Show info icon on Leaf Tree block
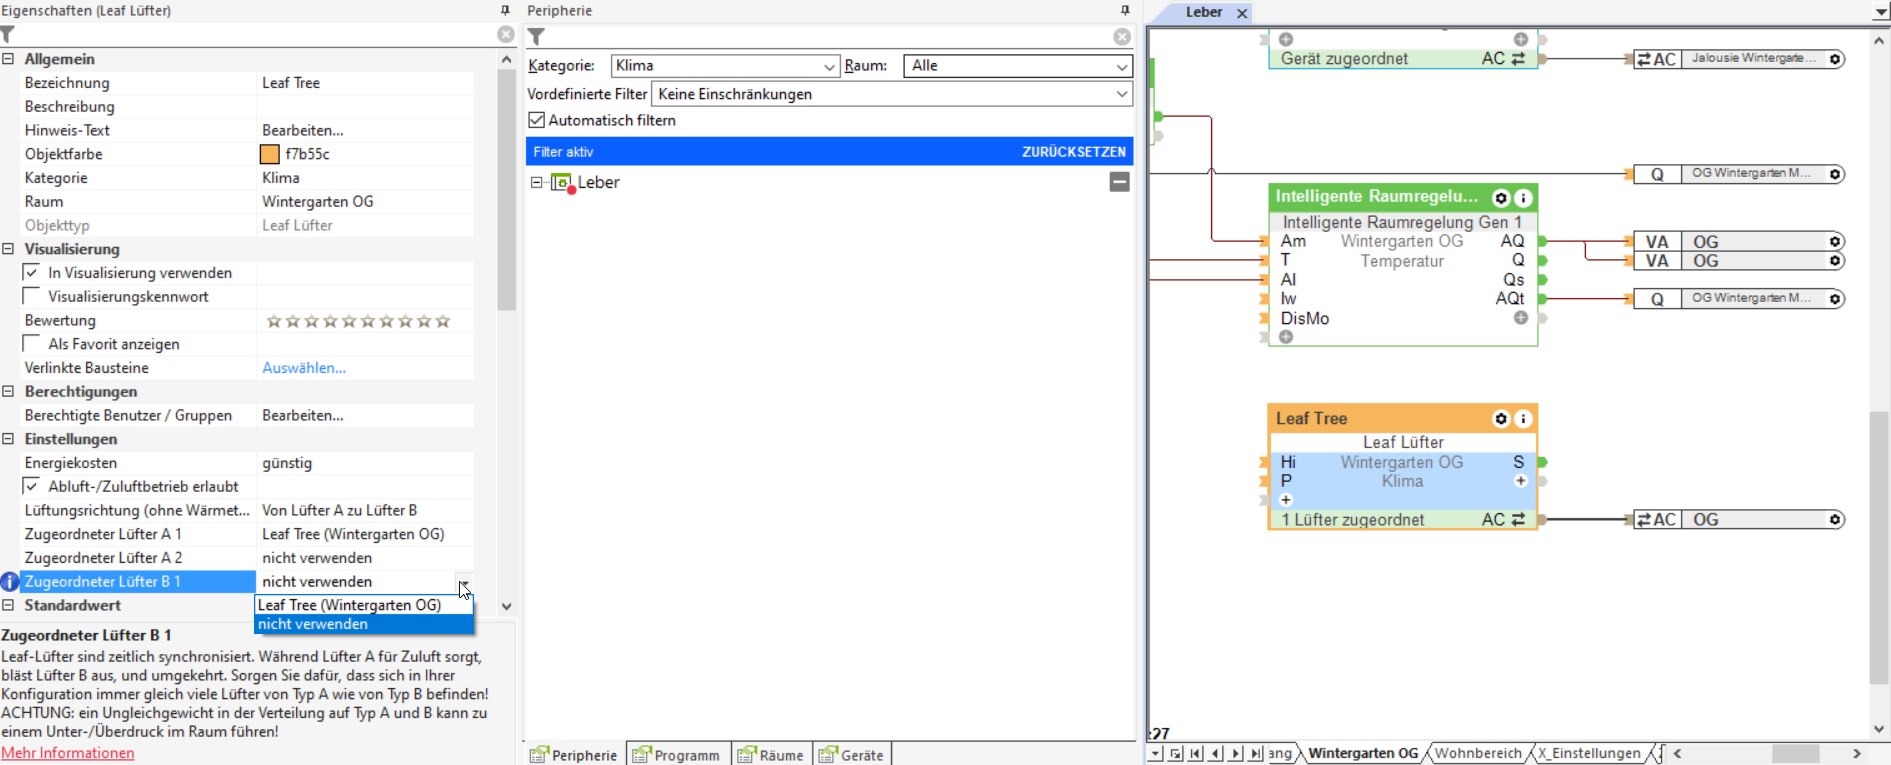Screen dimensions: 1891x765 point(1523,419)
